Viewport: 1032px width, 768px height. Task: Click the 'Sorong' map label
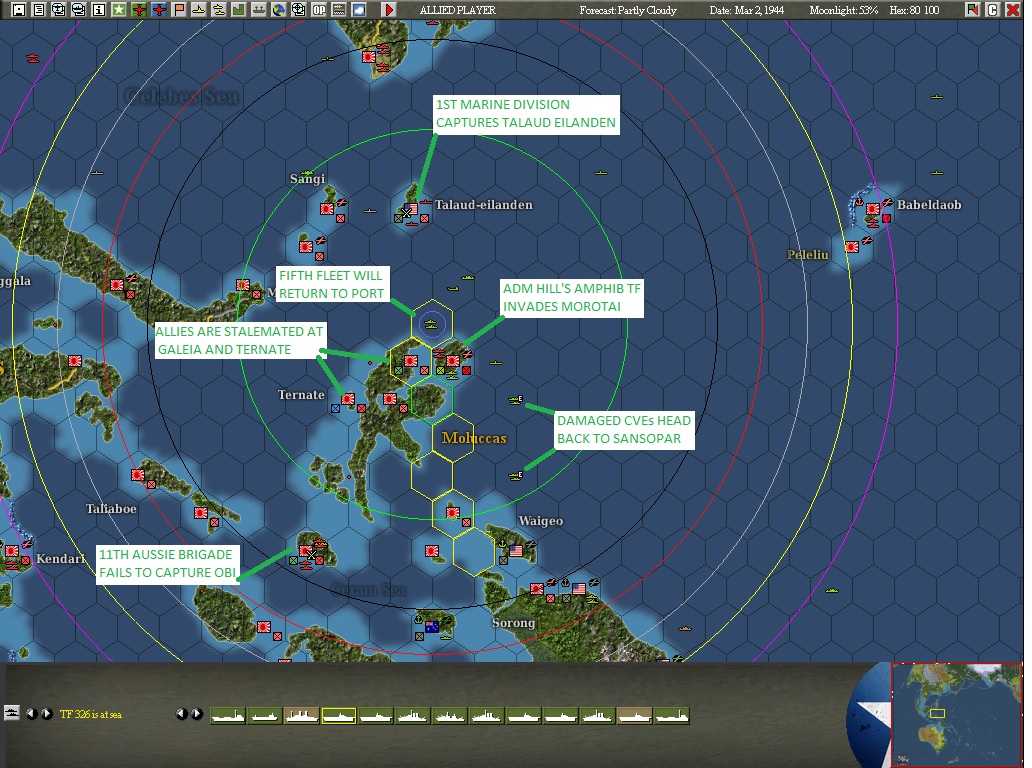pos(513,623)
